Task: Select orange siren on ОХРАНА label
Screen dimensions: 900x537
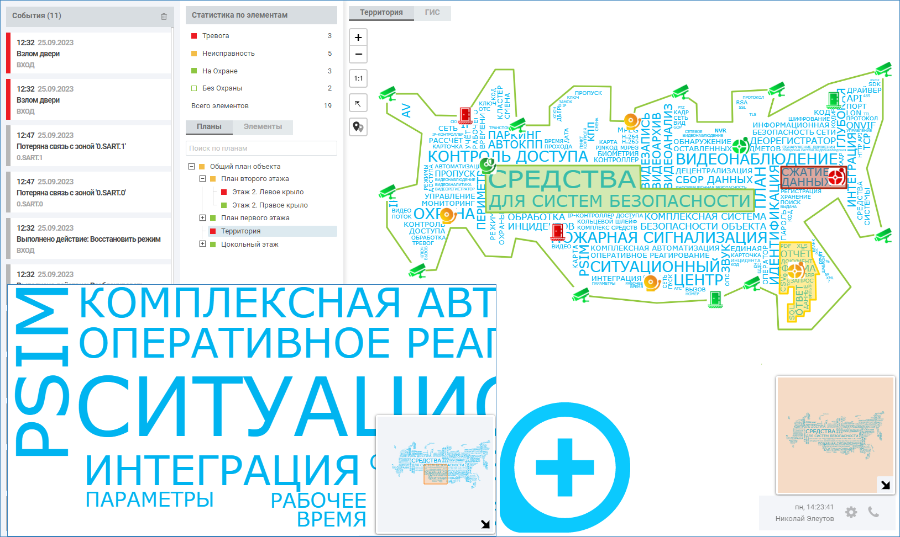Action: click(x=447, y=215)
